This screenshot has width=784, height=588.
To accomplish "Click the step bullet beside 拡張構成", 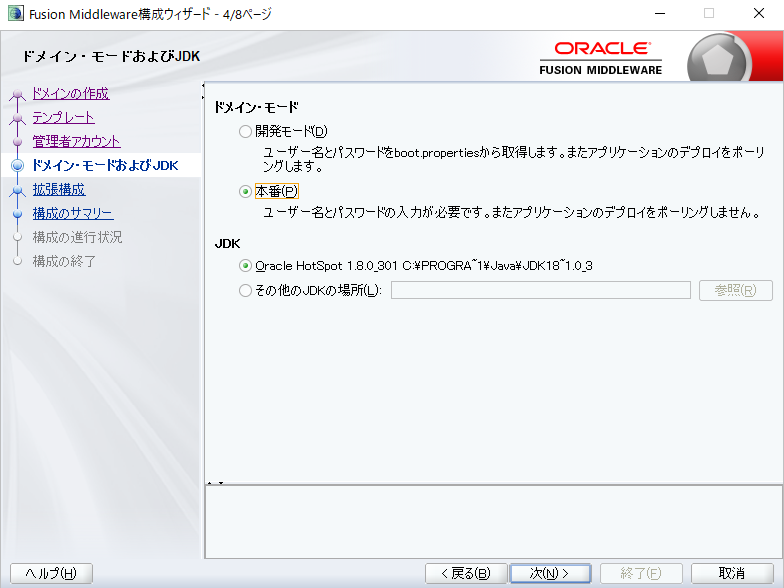I will [16, 189].
